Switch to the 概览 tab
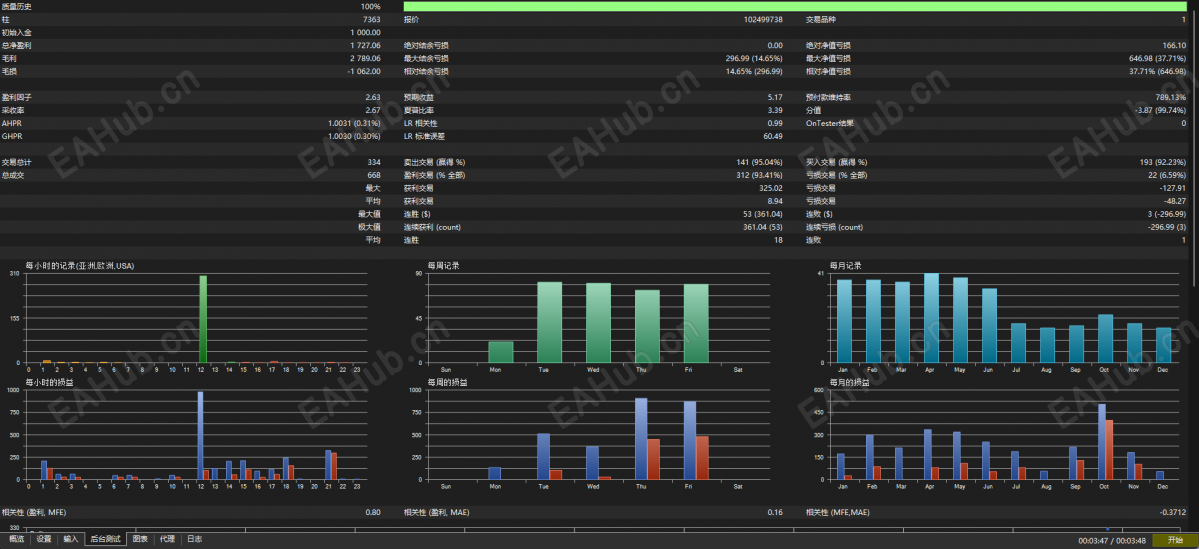This screenshot has height=549, width=1199. [x=17, y=539]
